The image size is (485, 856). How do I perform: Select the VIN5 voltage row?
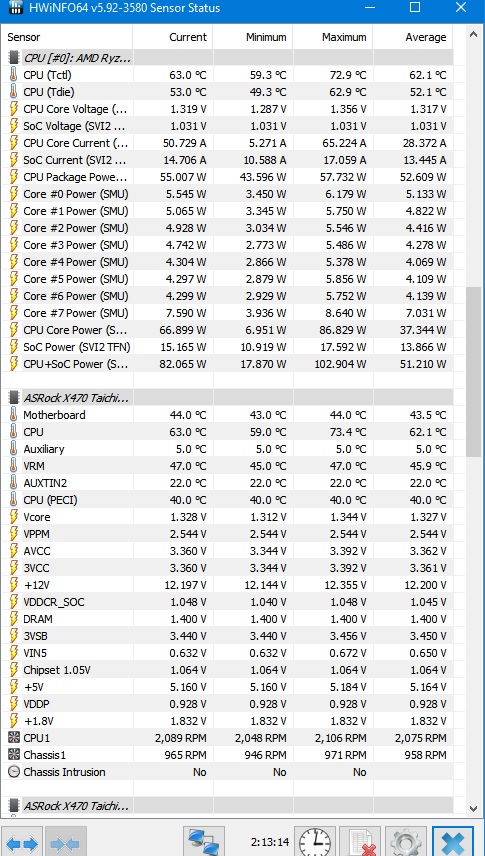[x=227, y=653]
